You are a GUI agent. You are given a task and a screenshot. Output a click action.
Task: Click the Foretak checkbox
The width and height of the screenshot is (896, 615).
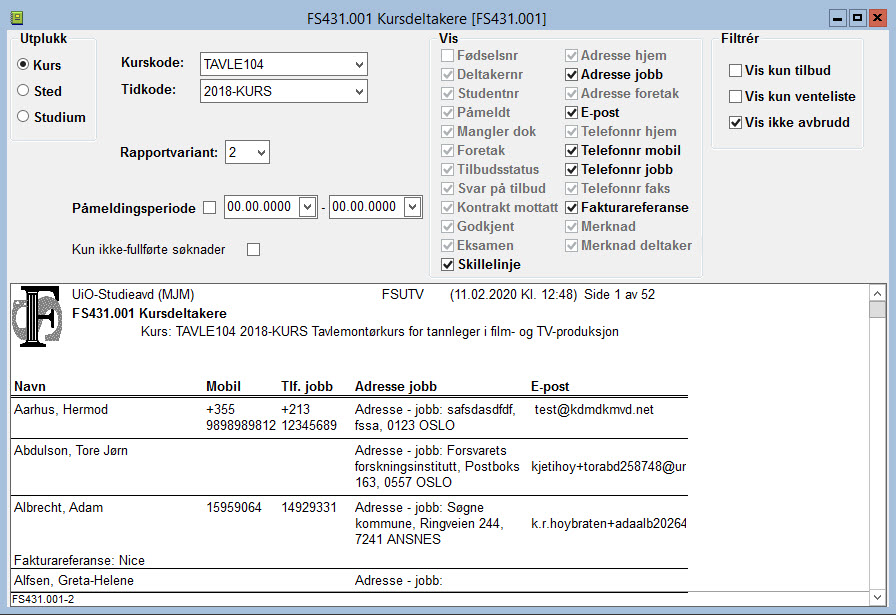click(447, 150)
